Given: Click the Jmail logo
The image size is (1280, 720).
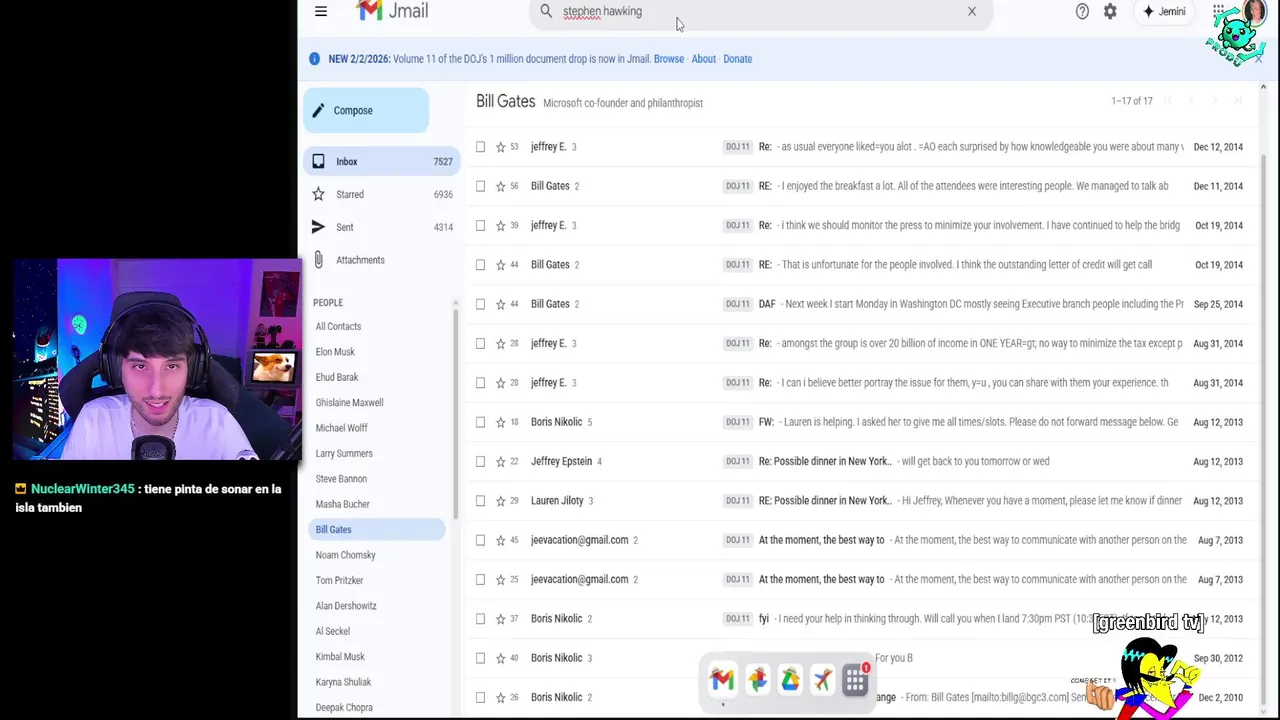Looking at the screenshot, I should coord(392,11).
